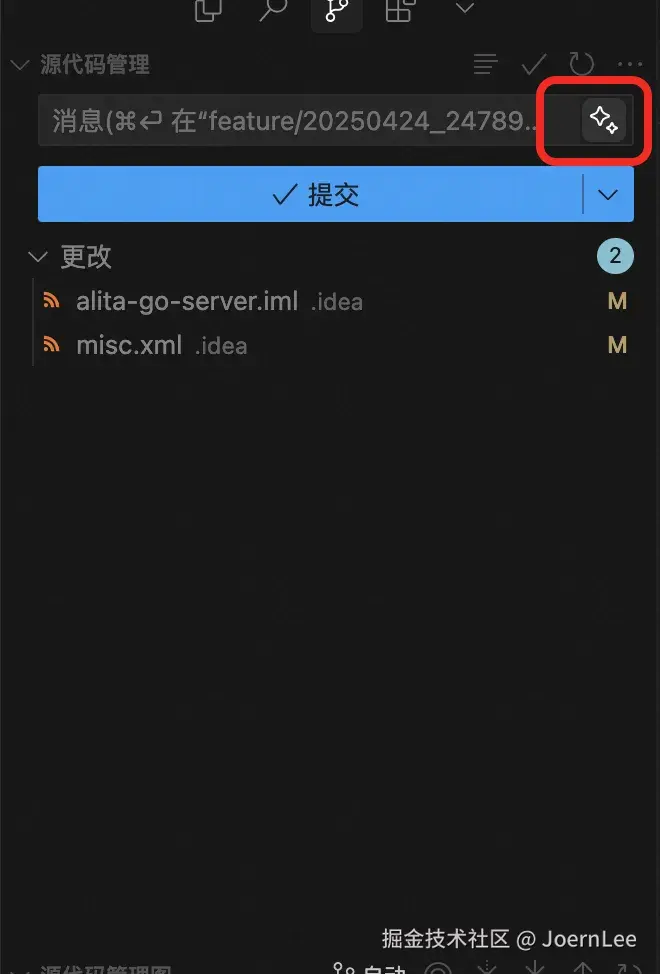Click the M status of misc.xml
Screen dimensions: 660x974
(617, 345)
